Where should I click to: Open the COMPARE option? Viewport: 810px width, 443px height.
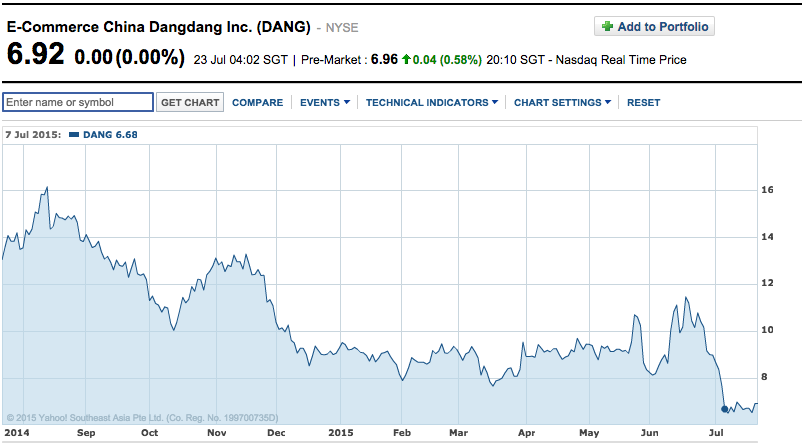pos(257,103)
